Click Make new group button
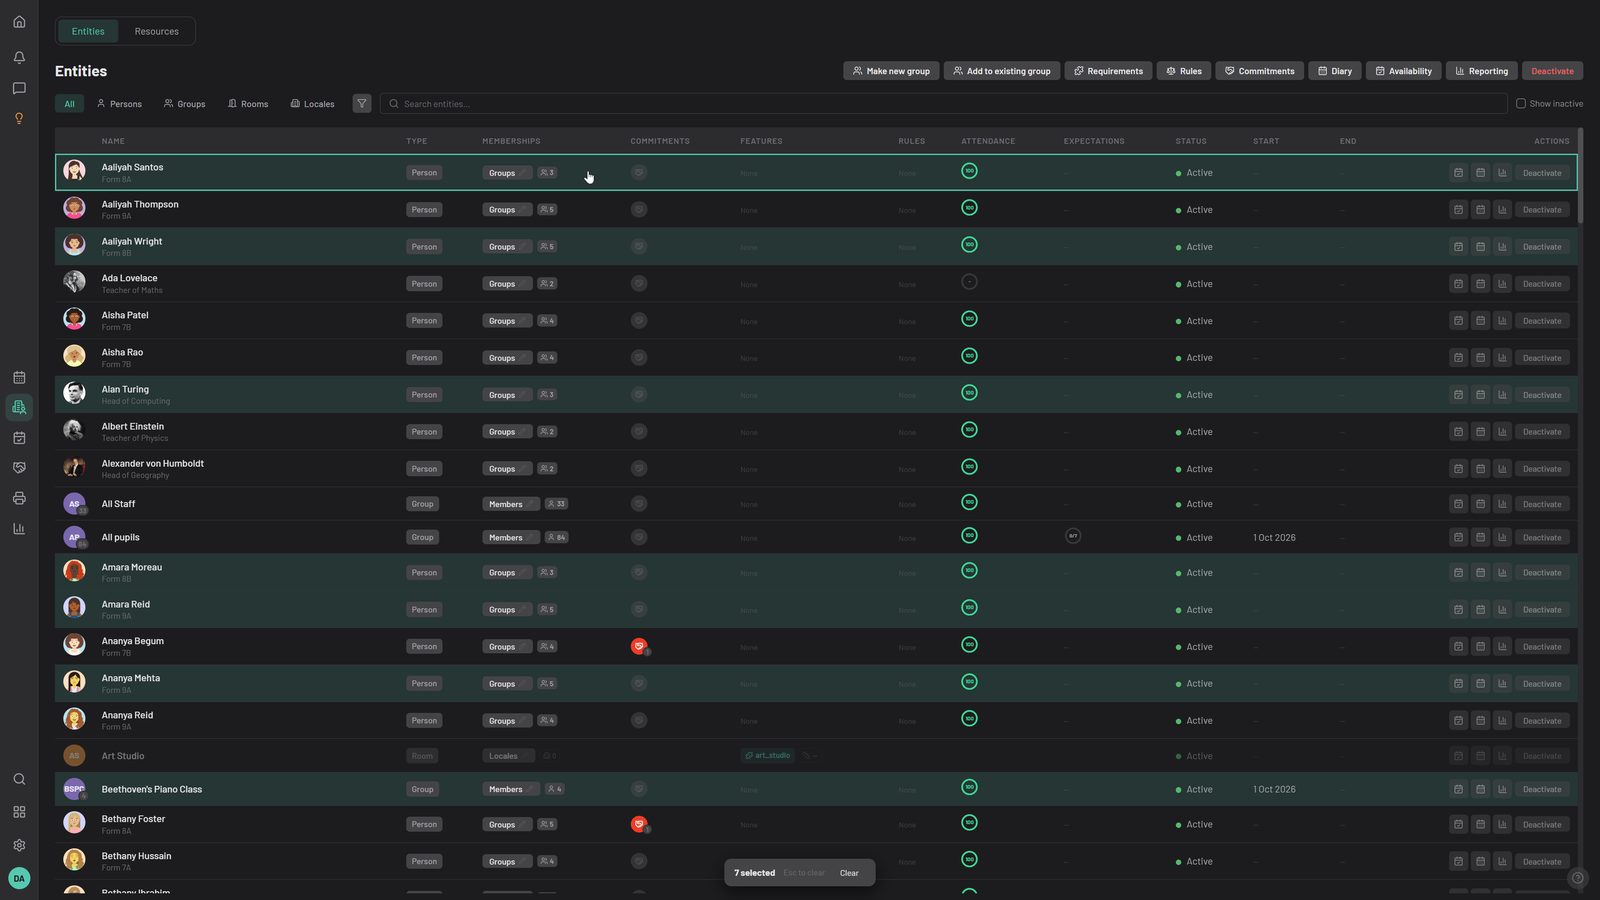Screen dimensions: 1600x900 (x=891, y=71)
